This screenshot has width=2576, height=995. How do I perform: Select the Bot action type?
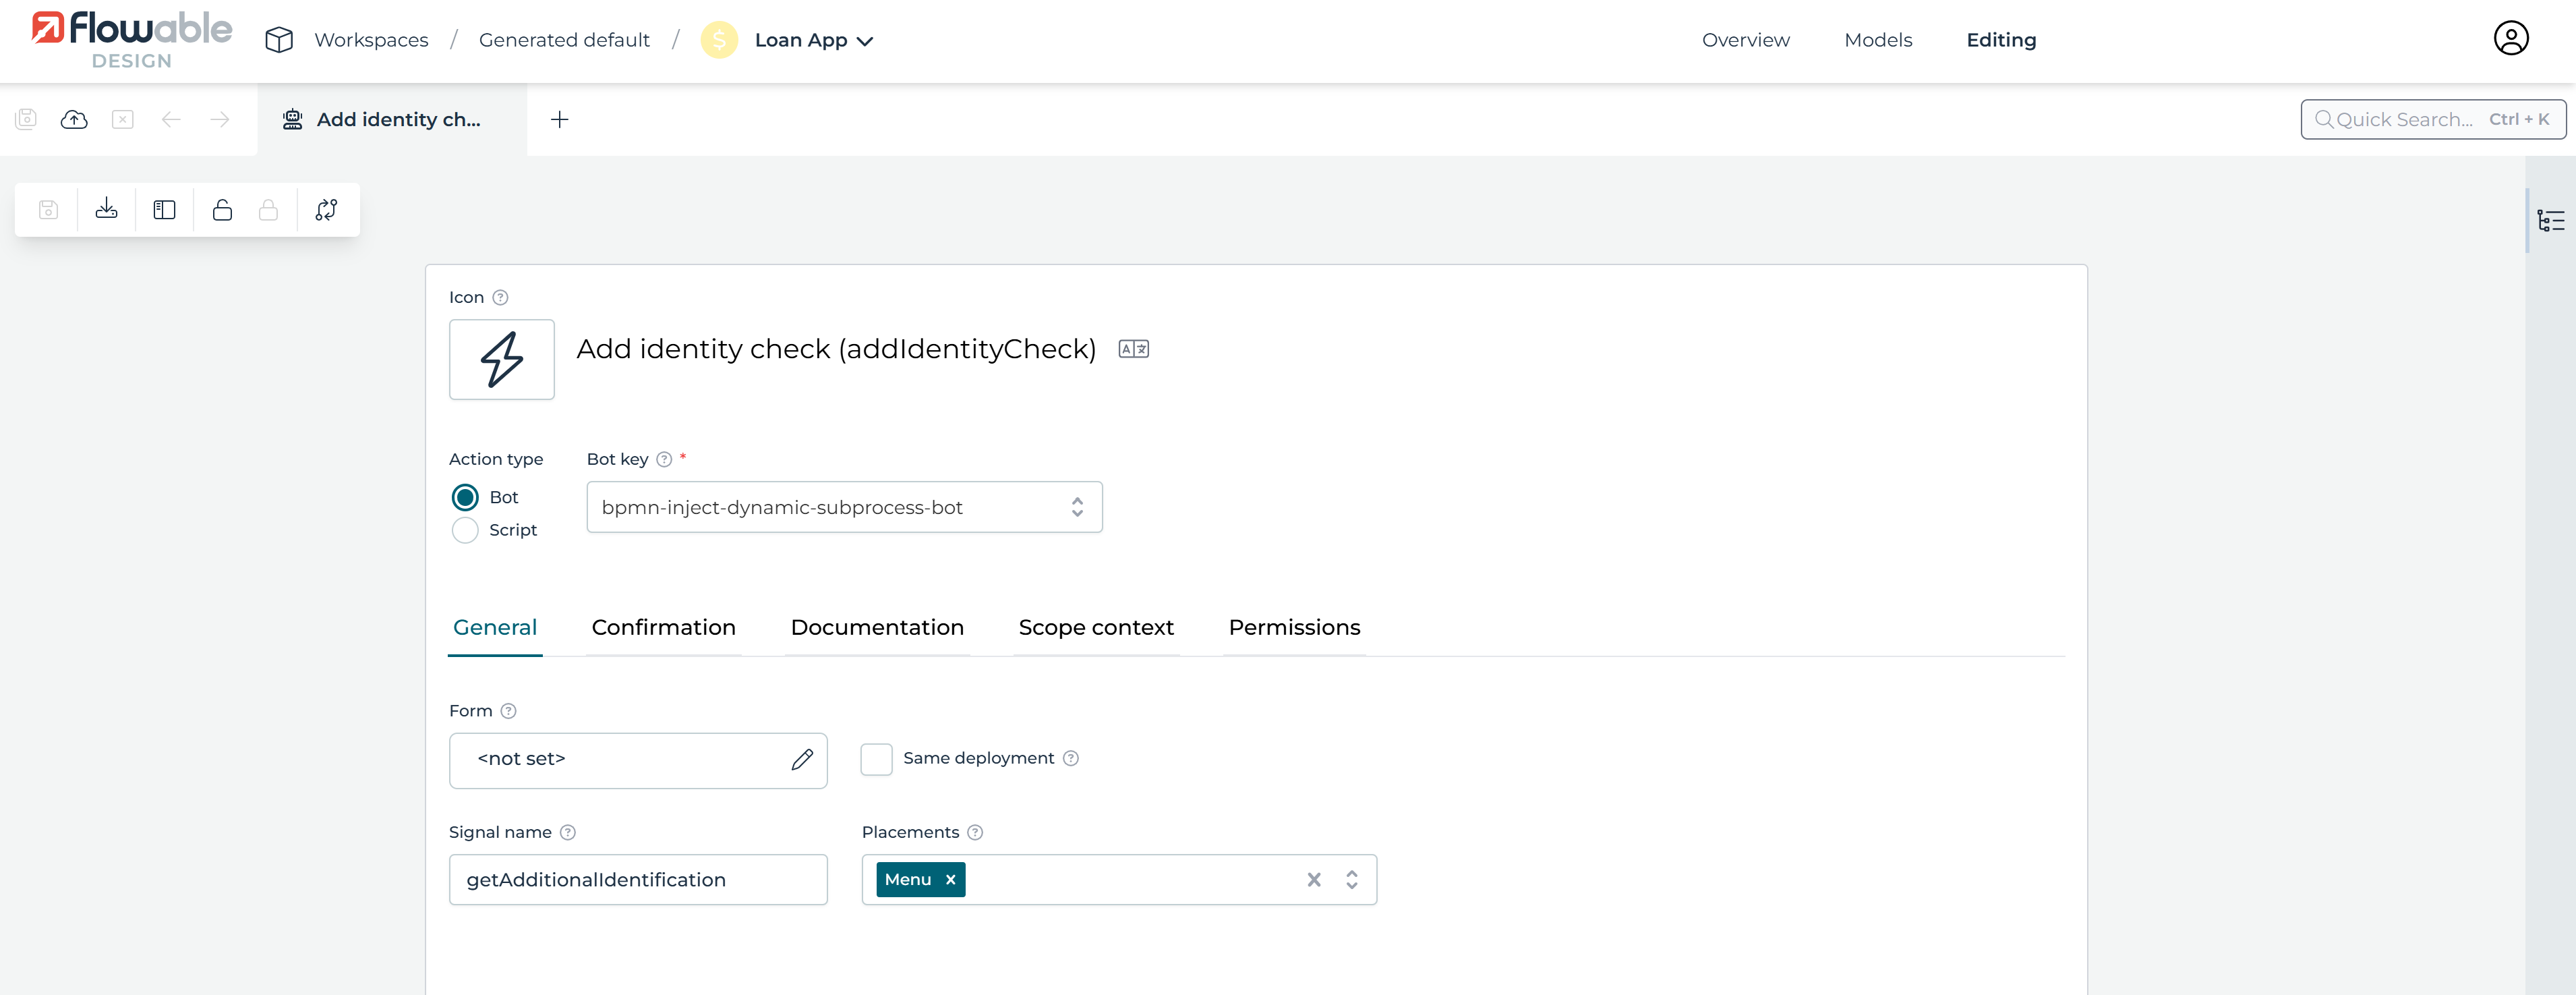(x=465, y=497)
